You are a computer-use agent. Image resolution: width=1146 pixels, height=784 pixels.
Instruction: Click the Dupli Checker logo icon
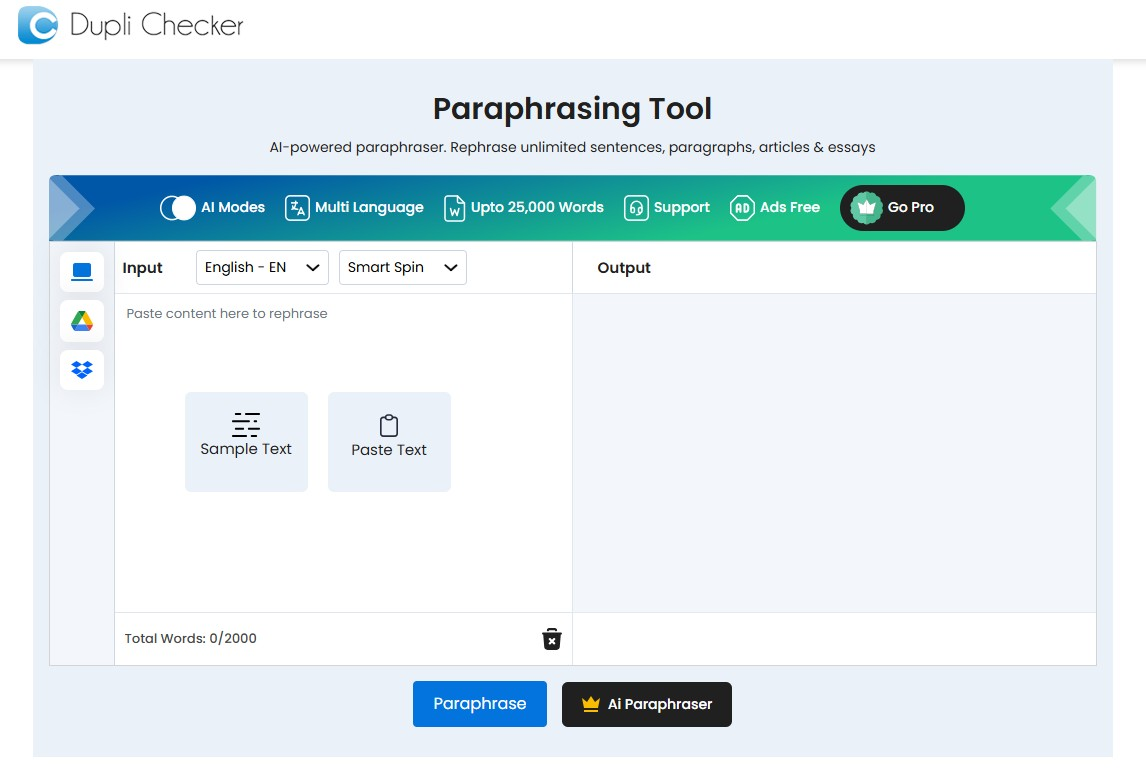pyautogui.click(x=37, y=25)
